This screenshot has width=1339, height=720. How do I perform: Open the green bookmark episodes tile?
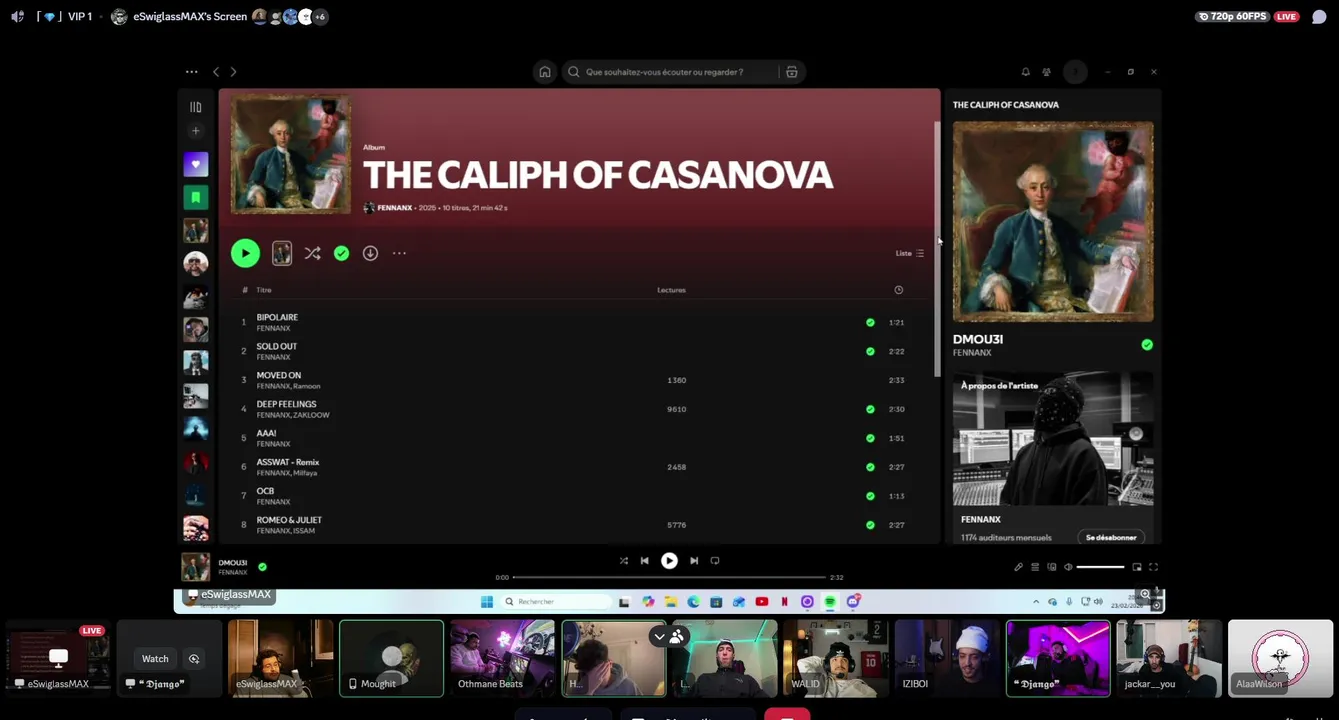click(196, 197)
